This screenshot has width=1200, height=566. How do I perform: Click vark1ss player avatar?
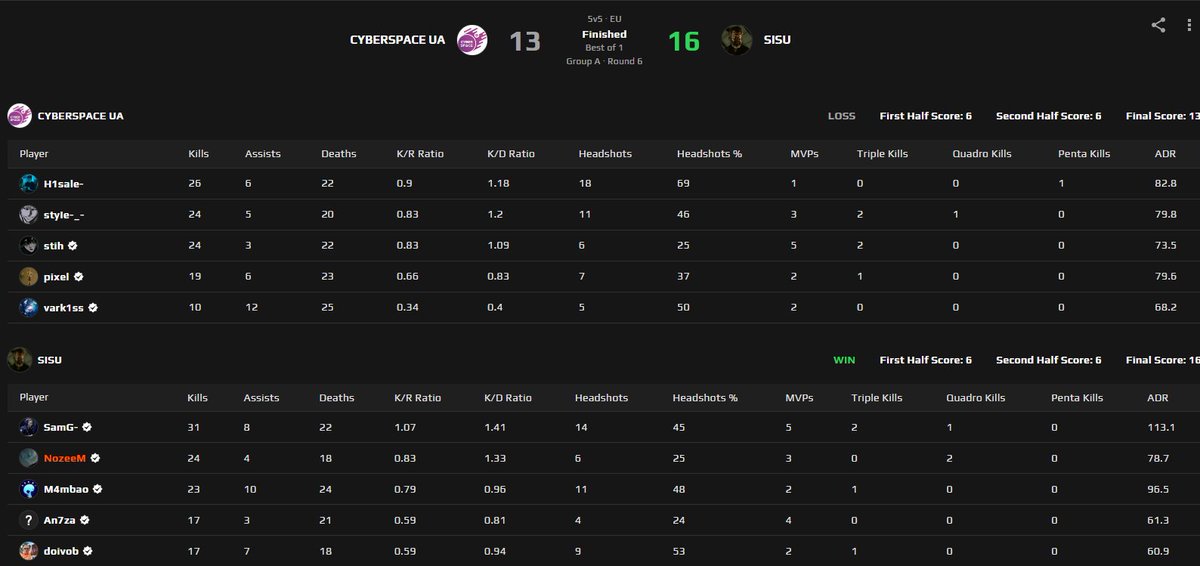tap(29, 307)
